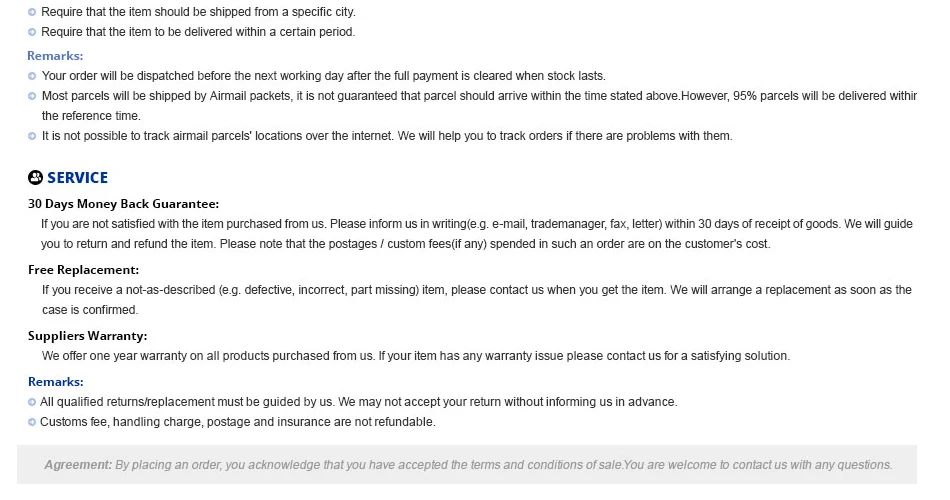Click the 'Agreement:' bold text in gray banner
The image size is (950, 500).
(78, 465)
